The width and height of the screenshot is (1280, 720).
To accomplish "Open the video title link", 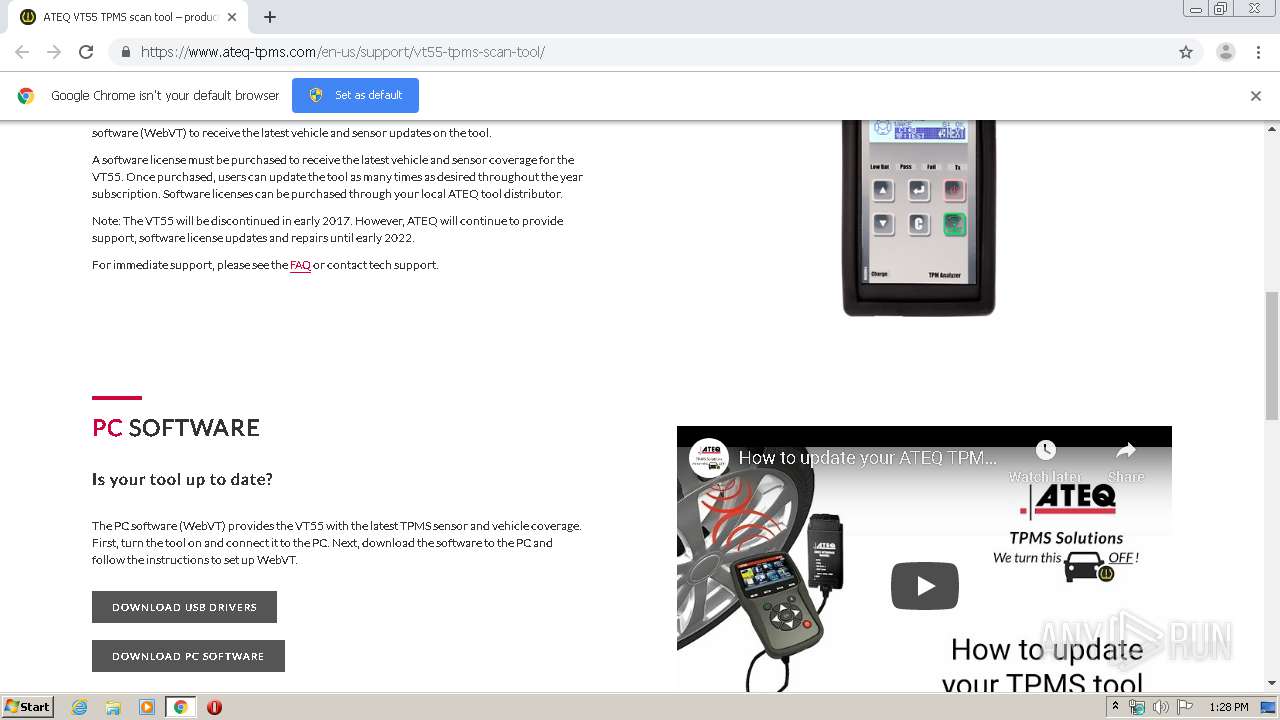I will click(x=867, y=458).
